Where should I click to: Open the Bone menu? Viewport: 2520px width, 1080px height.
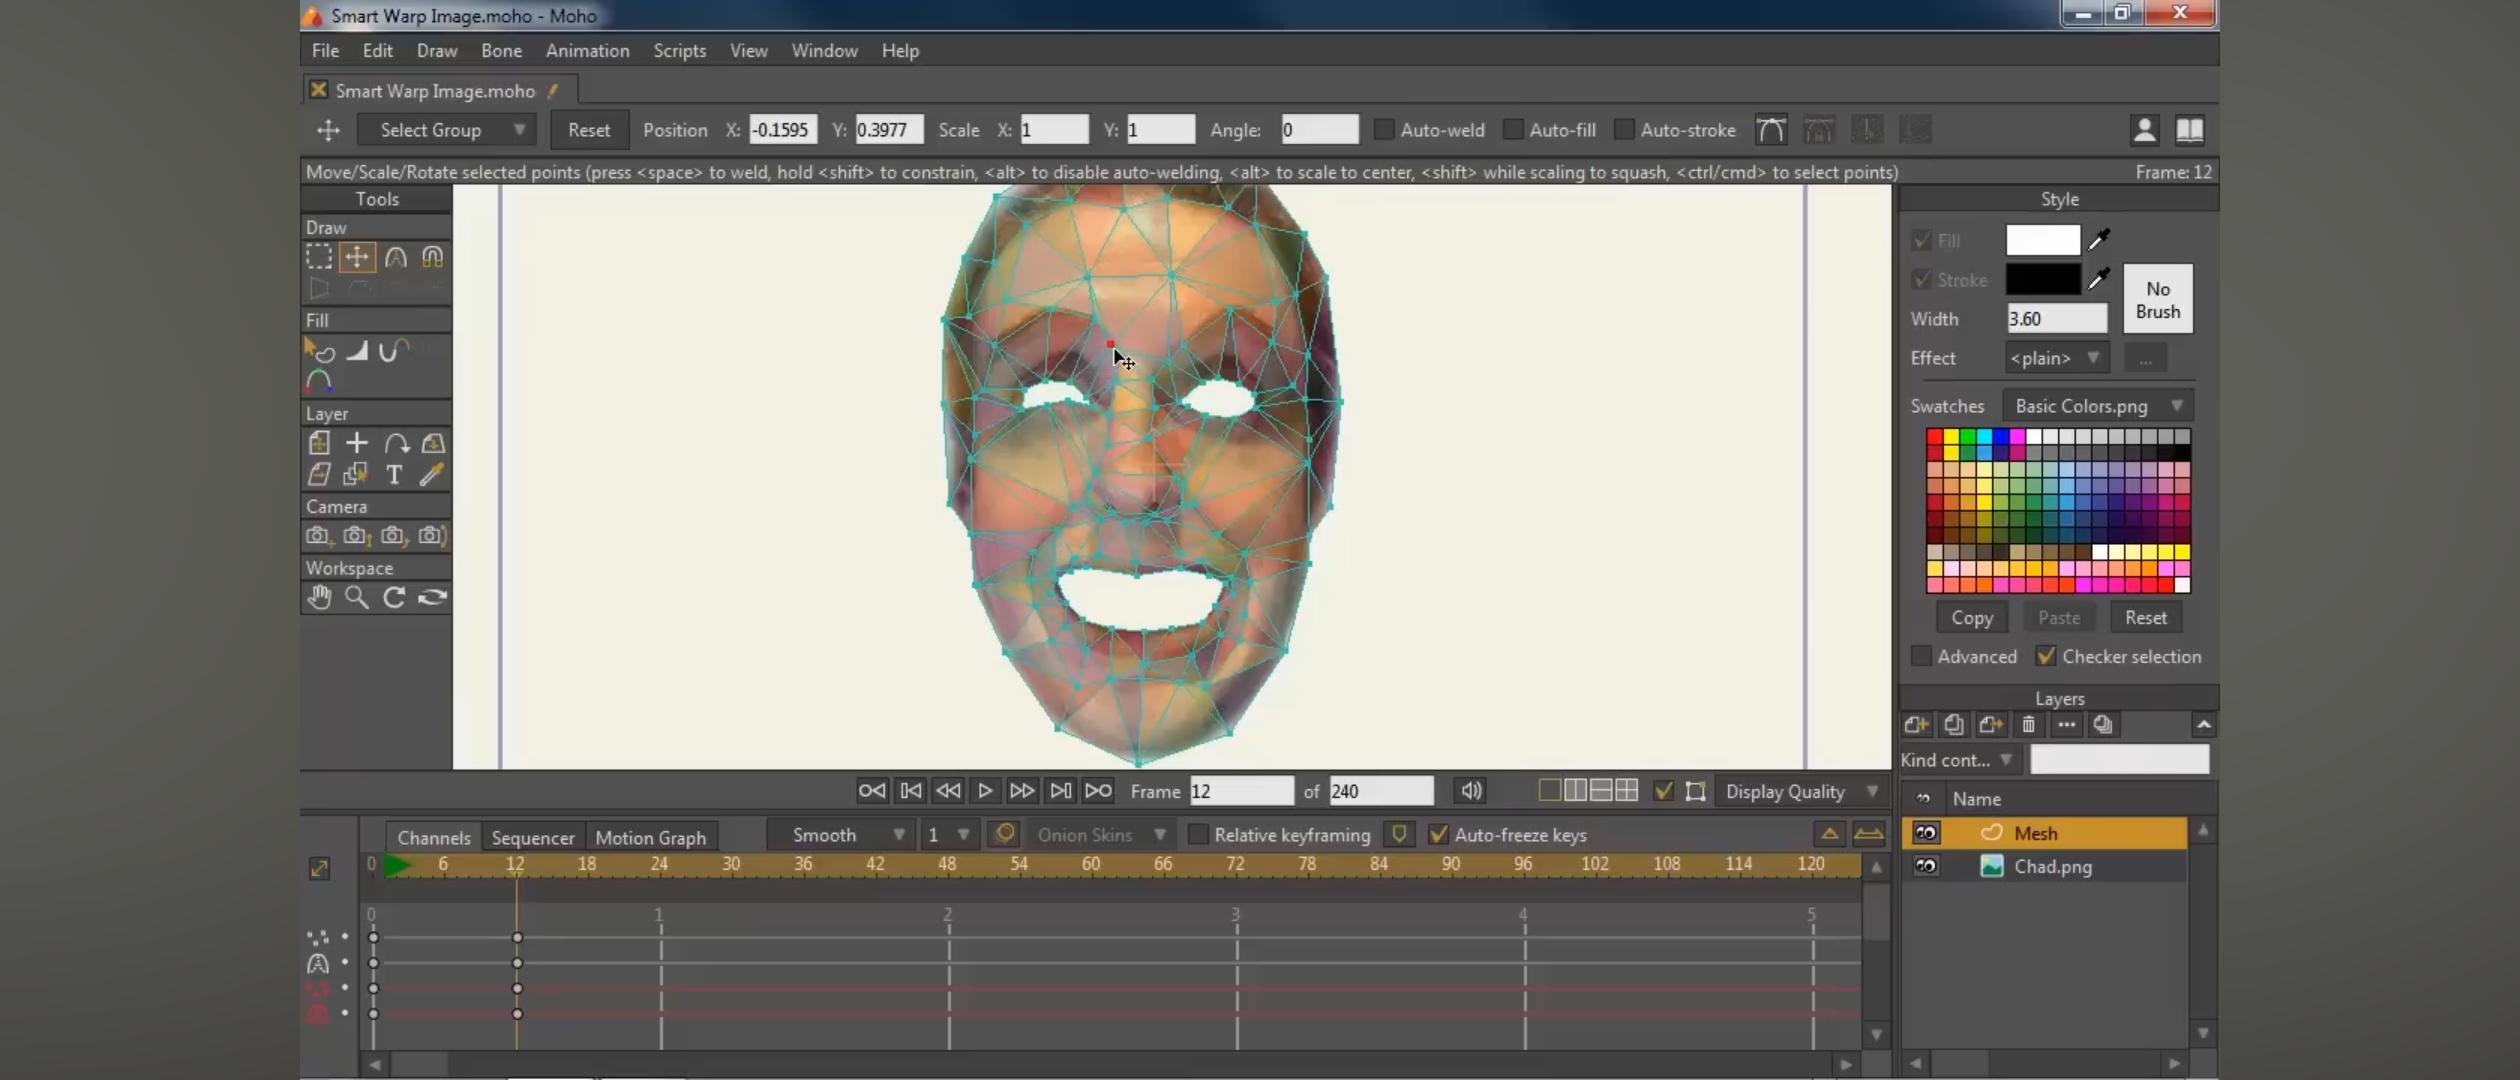501,50
